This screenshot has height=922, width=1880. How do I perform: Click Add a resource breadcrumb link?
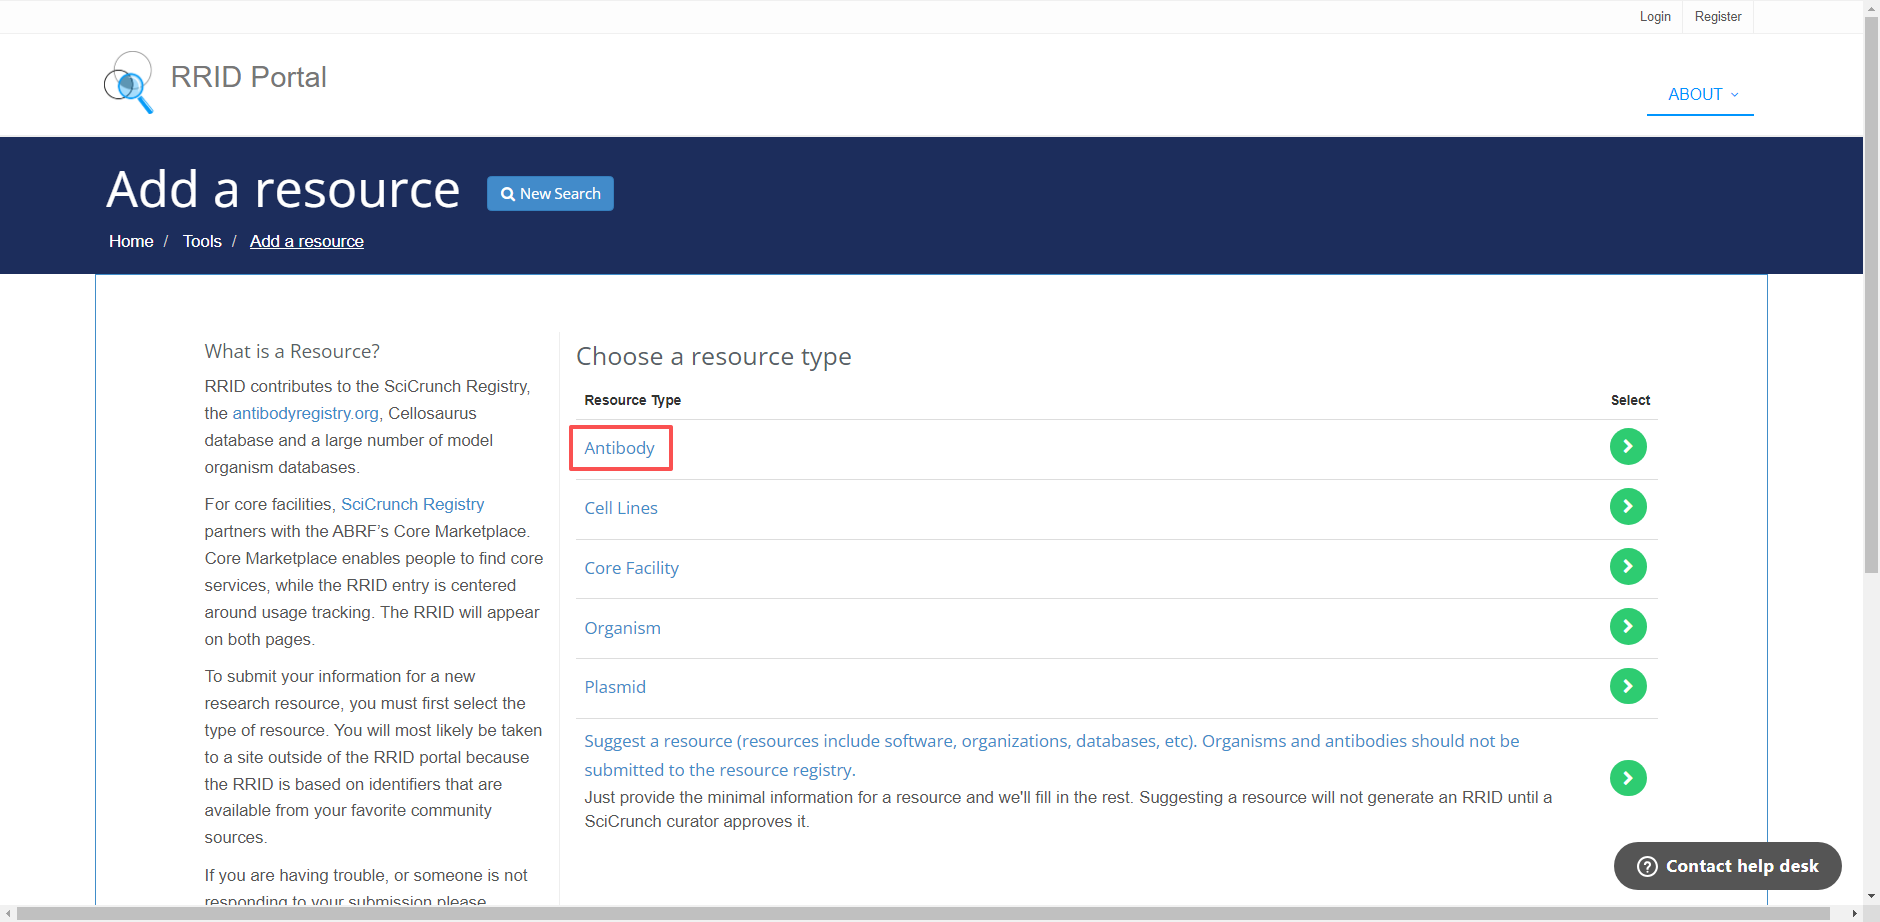307,241
